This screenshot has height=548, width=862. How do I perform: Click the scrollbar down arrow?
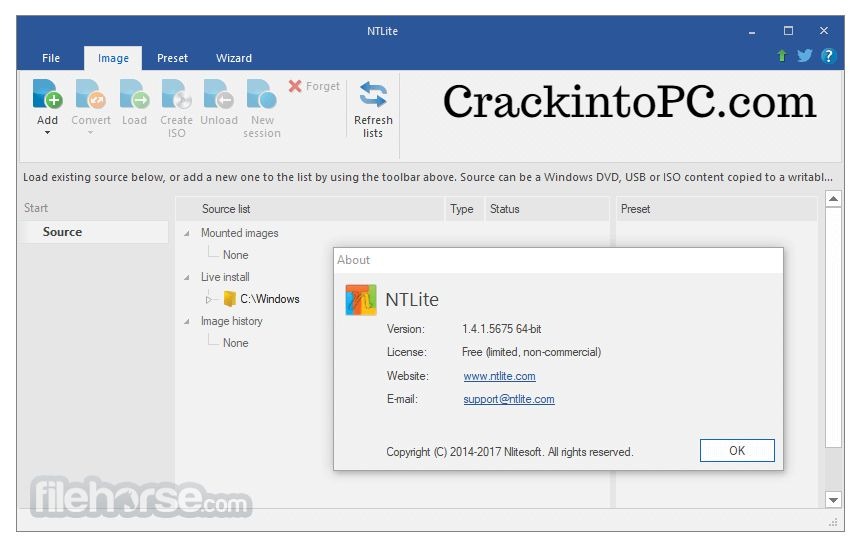click(833, 500)
